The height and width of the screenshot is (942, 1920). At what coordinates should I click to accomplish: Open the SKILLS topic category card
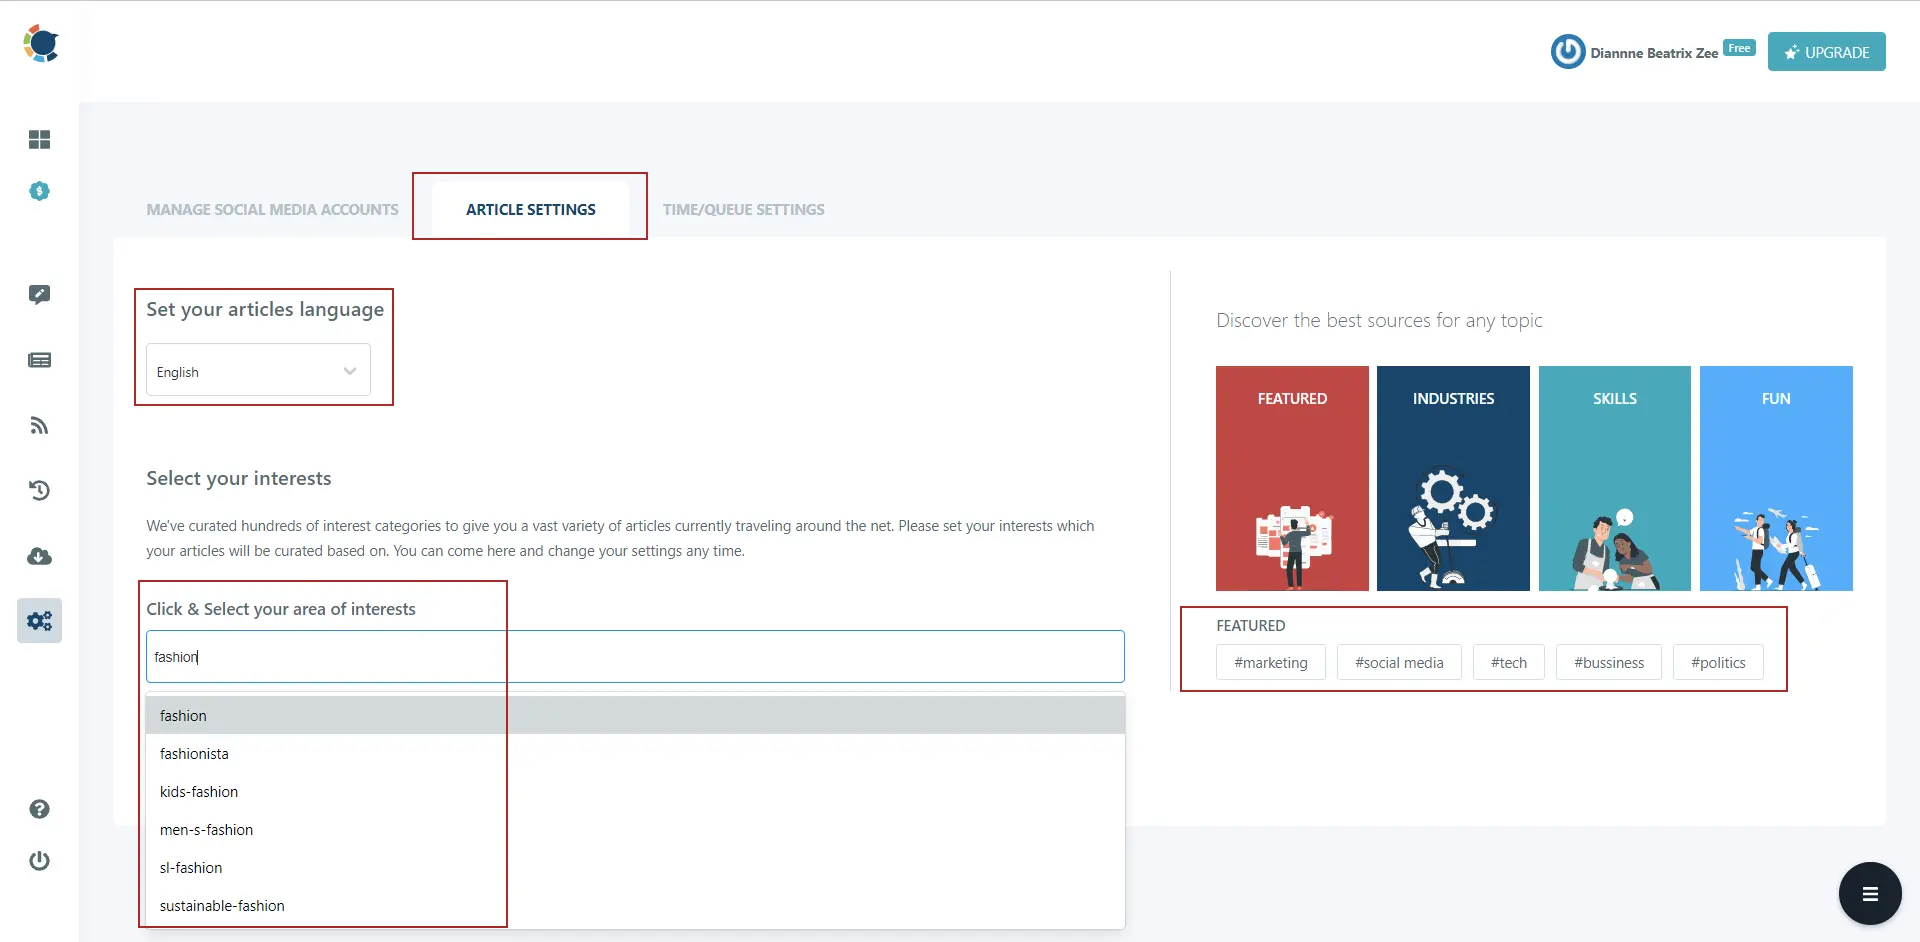[1614, 478]
